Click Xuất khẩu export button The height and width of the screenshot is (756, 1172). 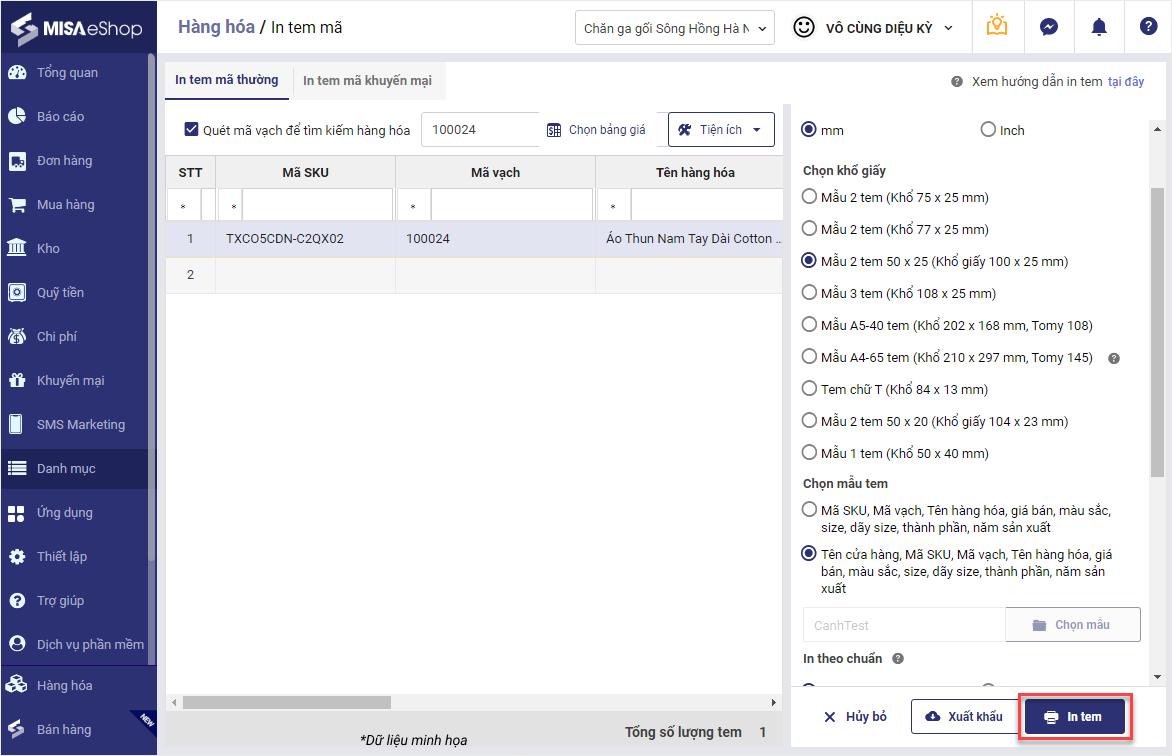click(964, 716)
